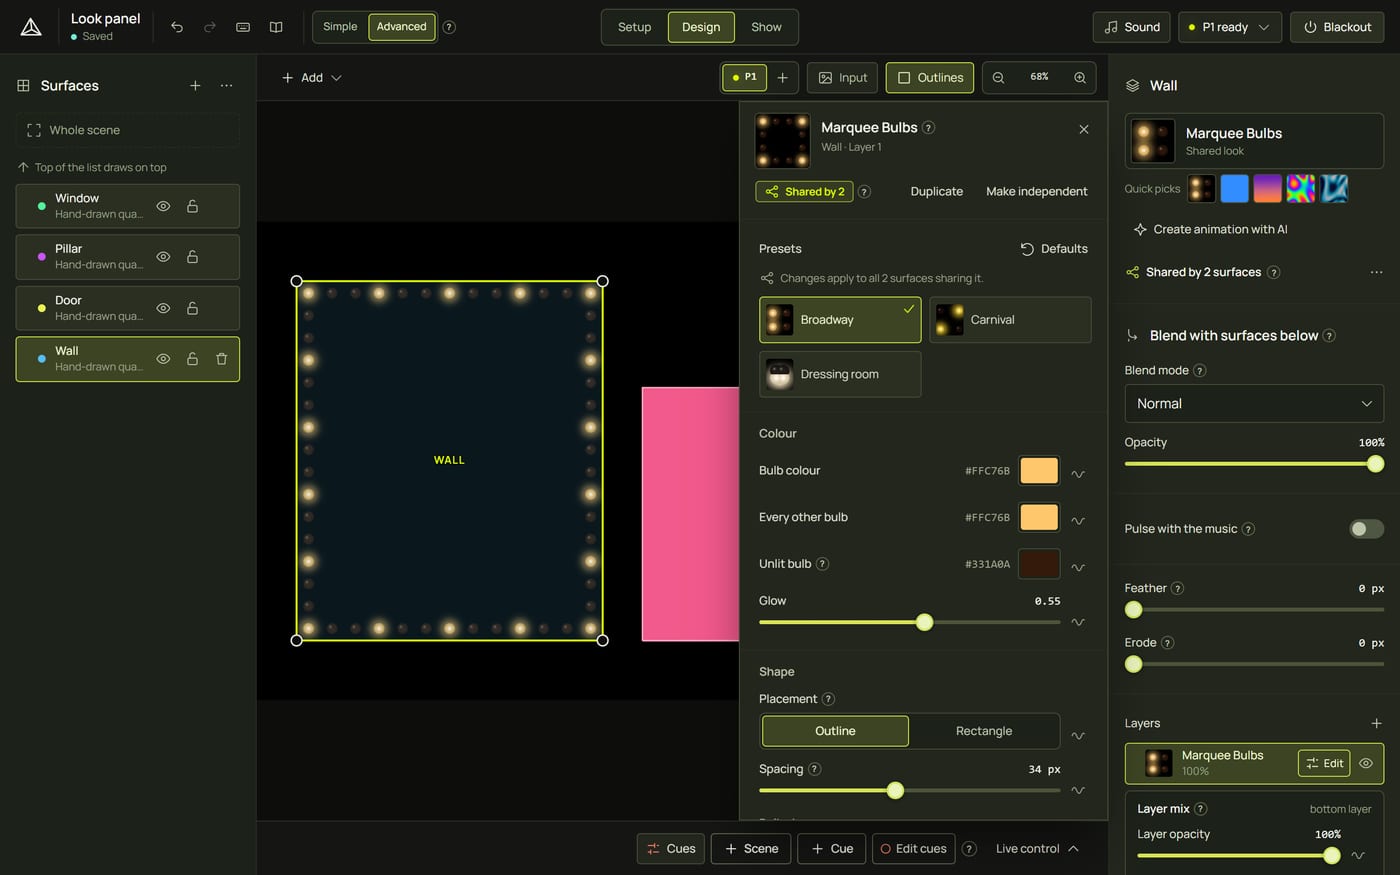The image size is (1400, 875).
Task: Enable Pulse with the music
Action: 1366,529
